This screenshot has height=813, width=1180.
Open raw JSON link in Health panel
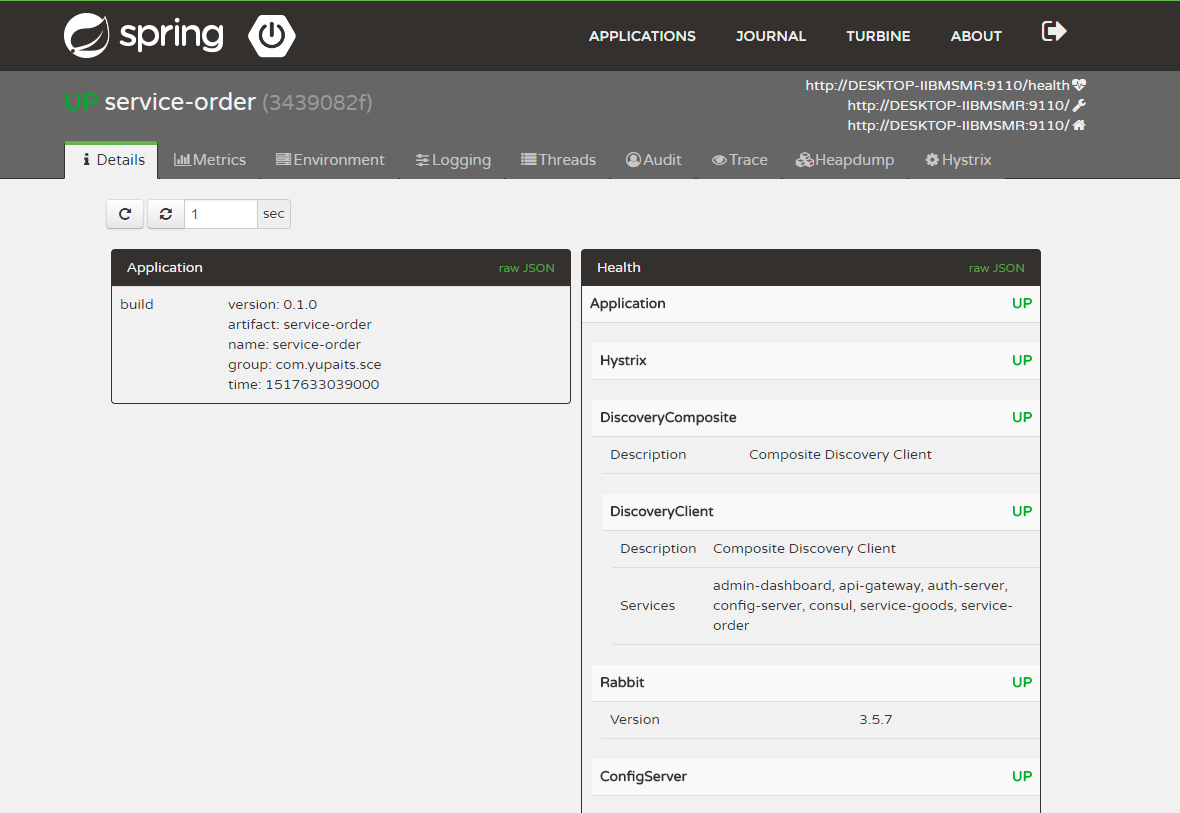(996, 268)
